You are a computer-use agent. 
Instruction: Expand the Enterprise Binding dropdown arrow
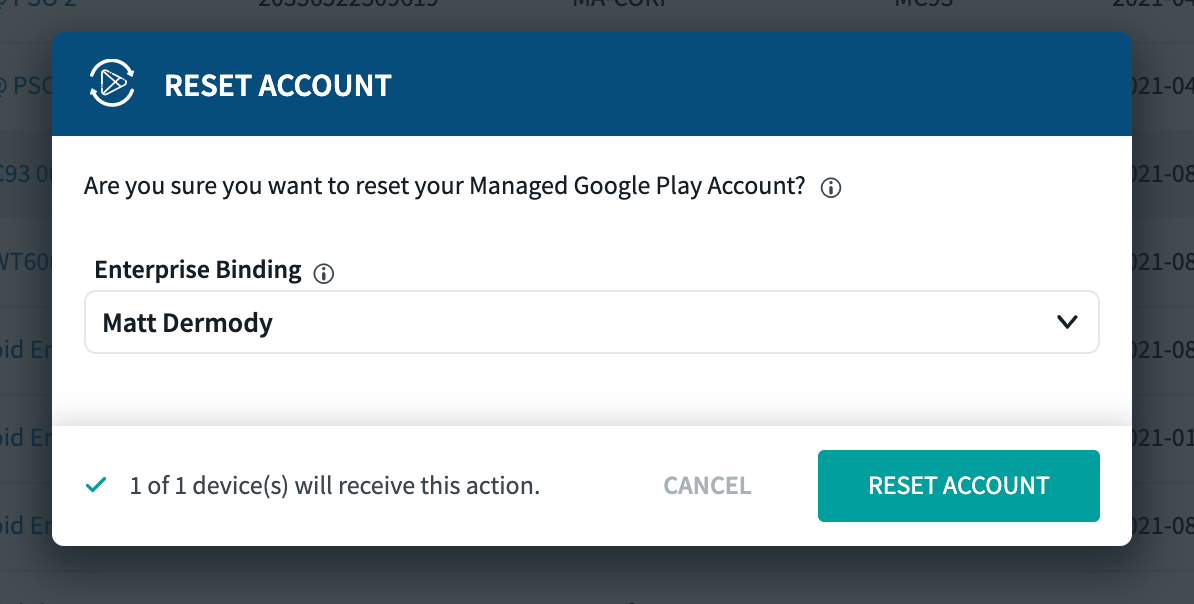1067,322
